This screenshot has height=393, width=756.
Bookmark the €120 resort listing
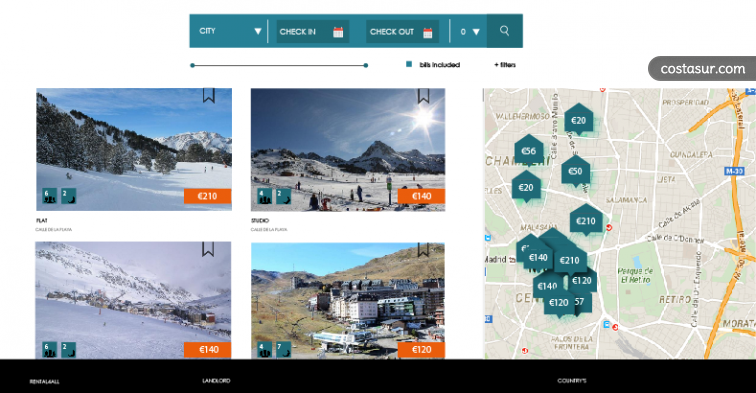pos(423,249)
